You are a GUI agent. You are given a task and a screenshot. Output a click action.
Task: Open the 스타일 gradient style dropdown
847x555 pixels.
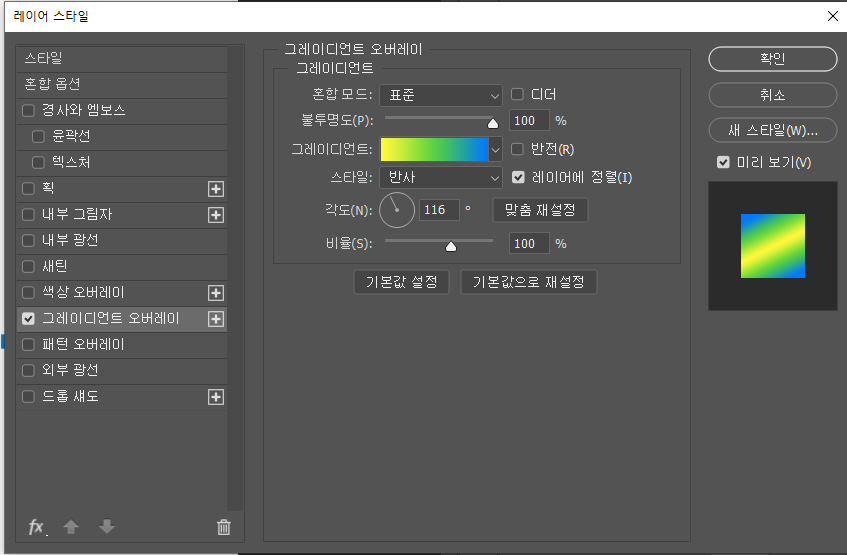tap(440, 177)
